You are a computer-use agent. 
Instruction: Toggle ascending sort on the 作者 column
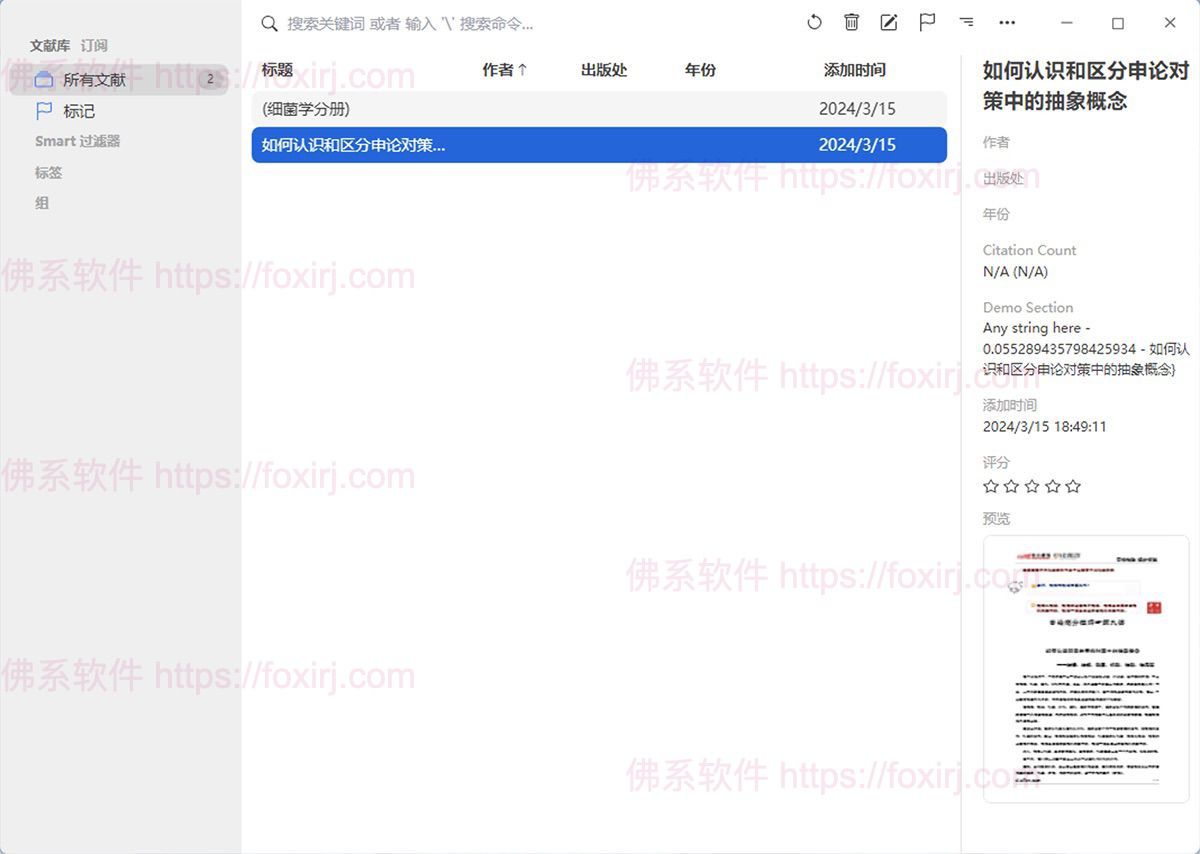click(504, 70)
